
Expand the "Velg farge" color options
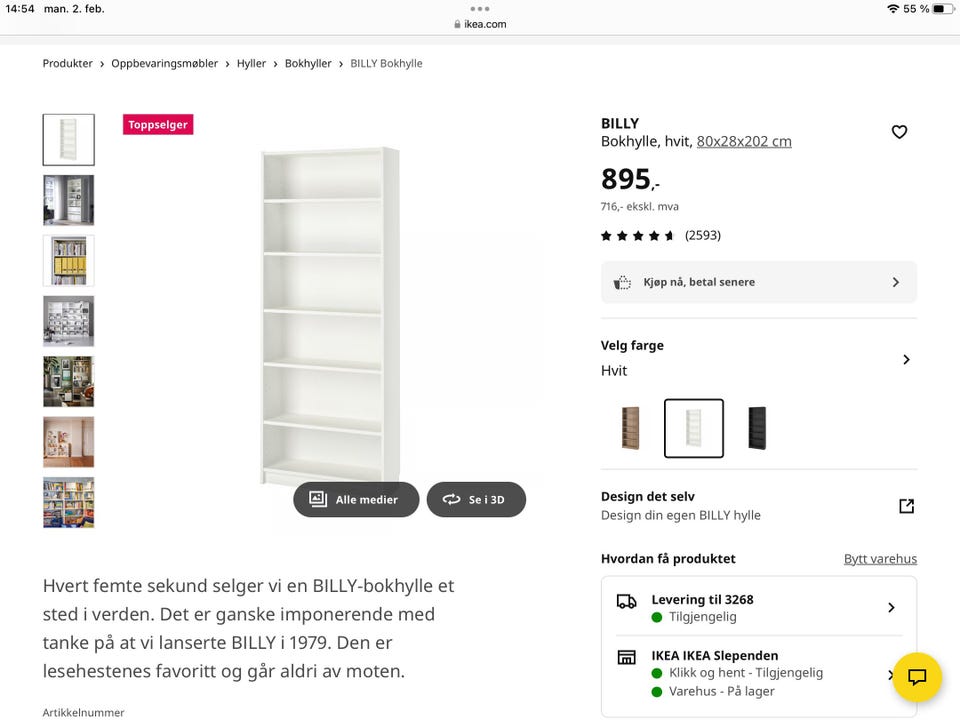click(x=906, y=359)
